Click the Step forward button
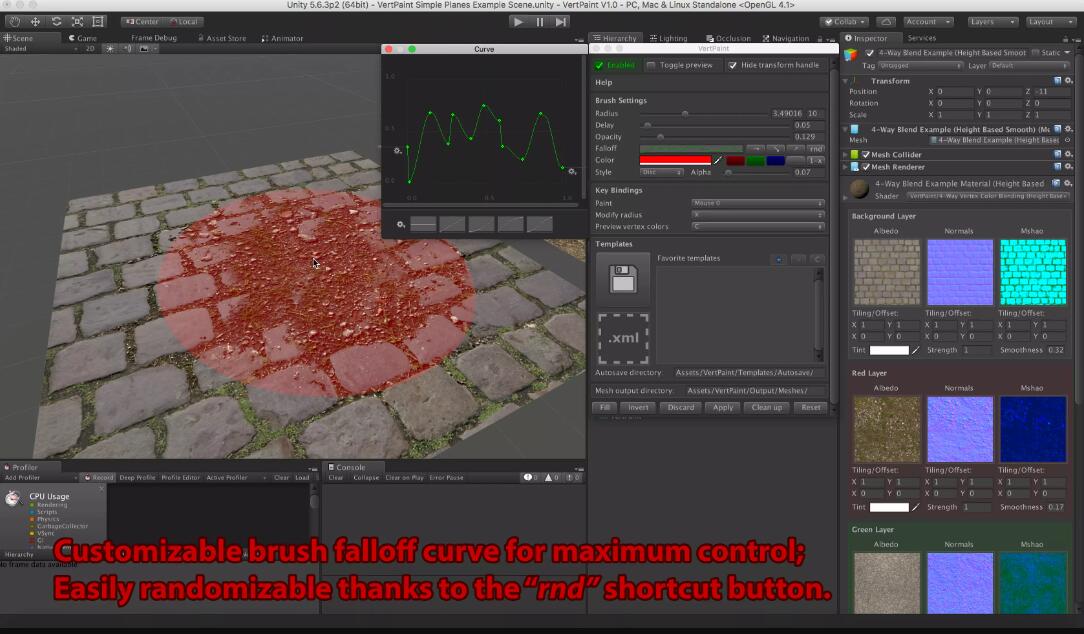Image resolution: width=1084 pixels, height=634 pixels. (561, 21)
